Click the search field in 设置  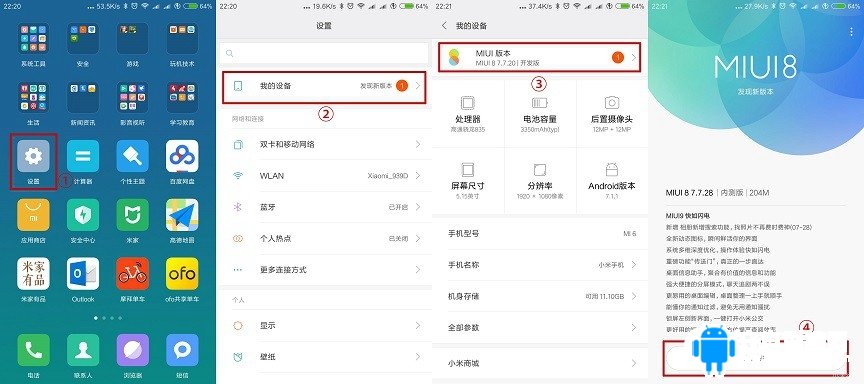click(x=324, y=53)
